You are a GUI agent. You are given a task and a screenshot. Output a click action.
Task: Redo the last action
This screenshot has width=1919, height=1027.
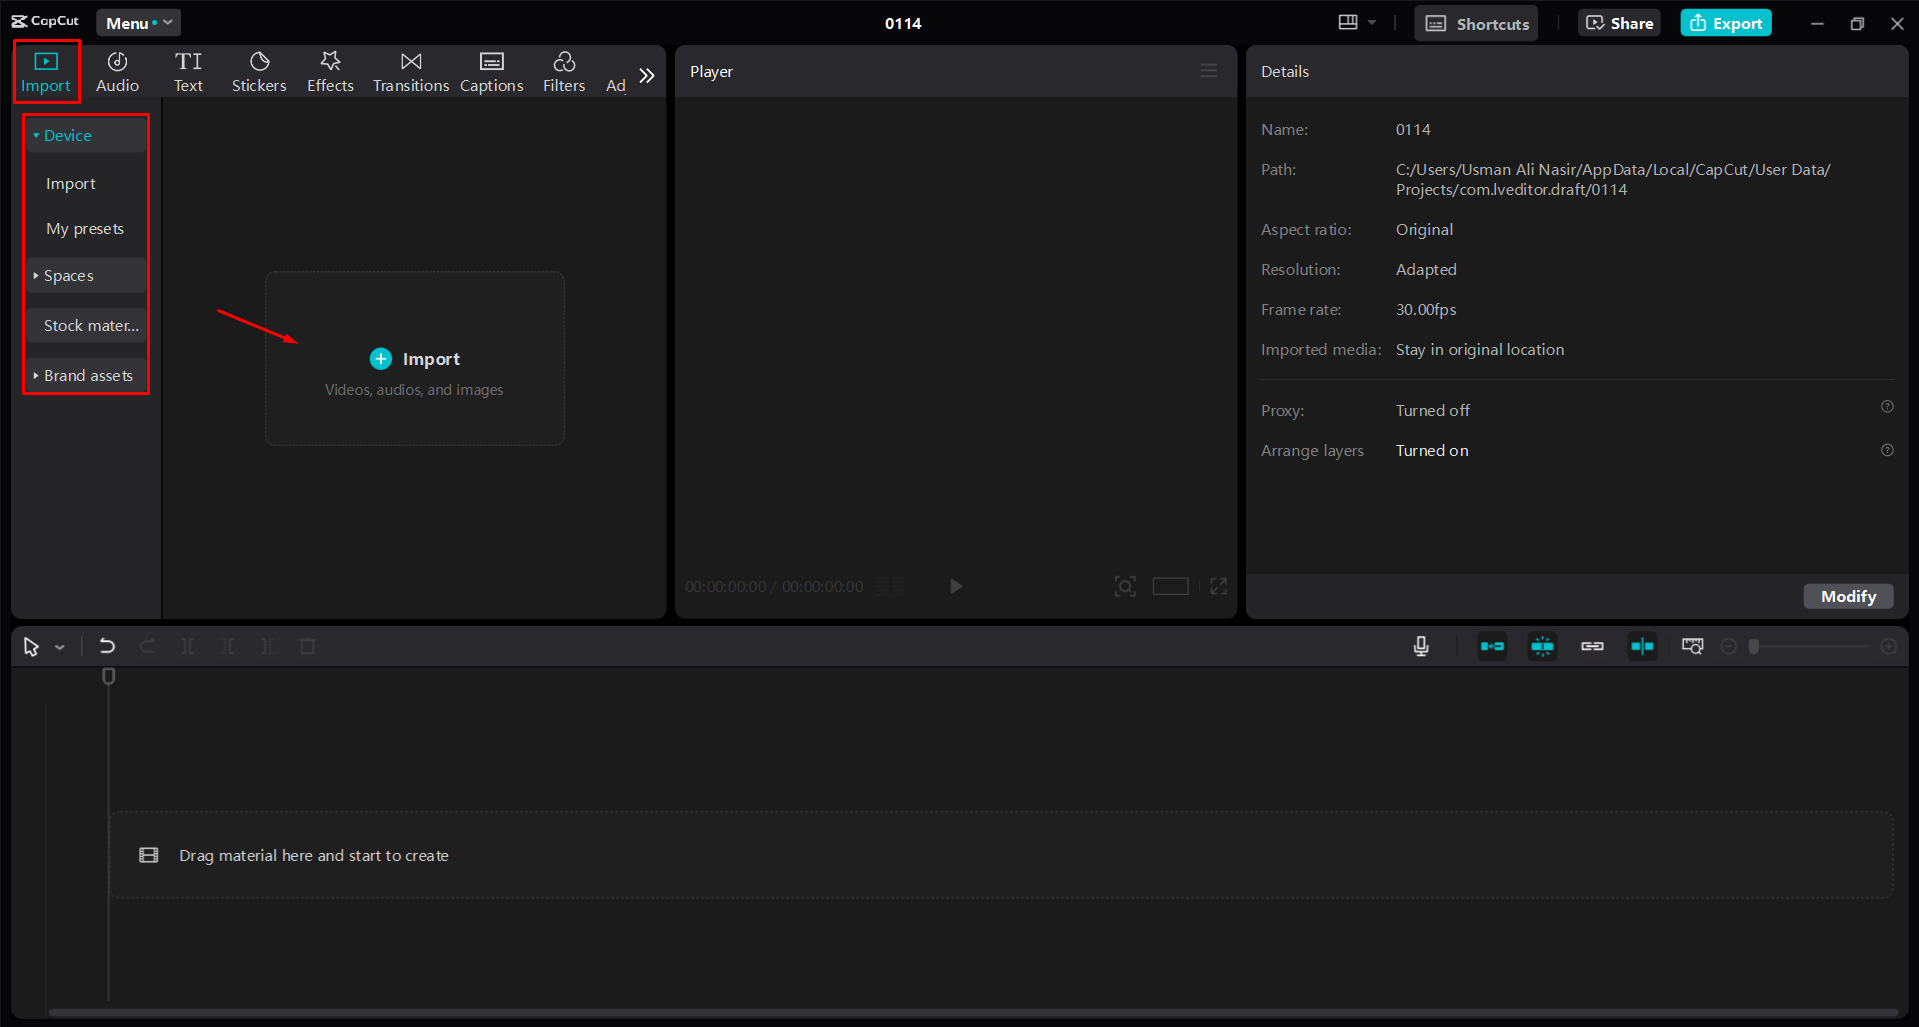[x=147, y=647]
